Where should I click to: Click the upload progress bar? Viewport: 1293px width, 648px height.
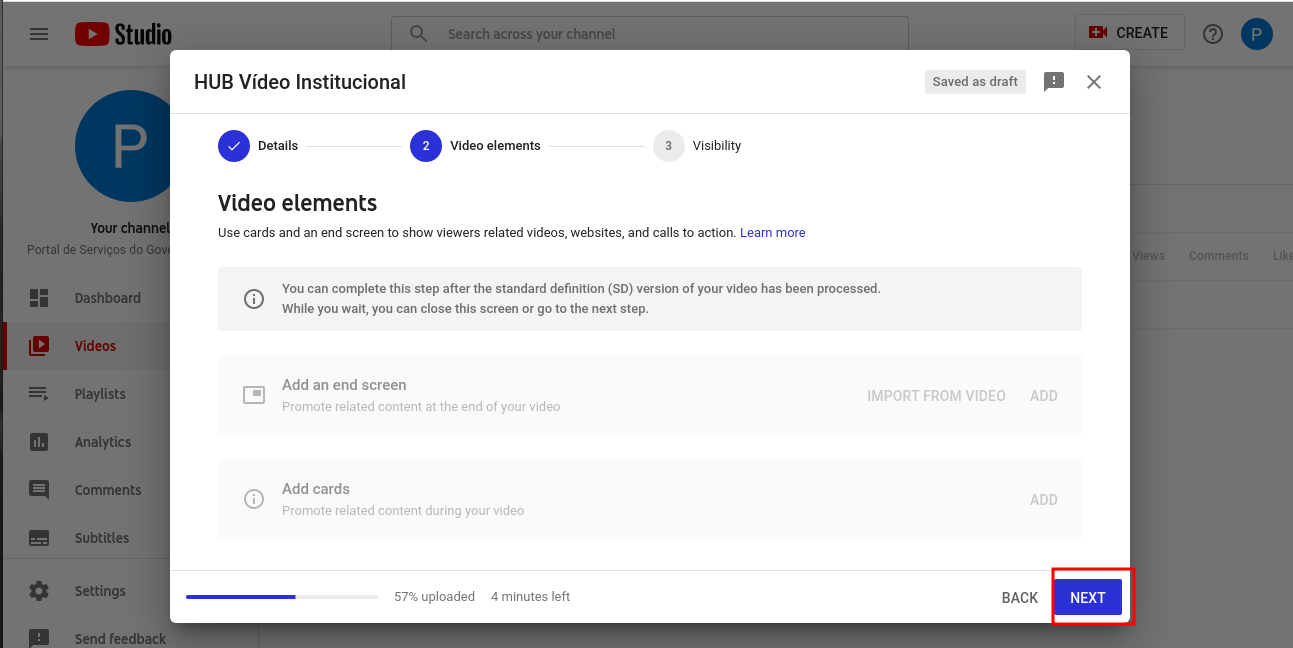[x=281, y=597]
